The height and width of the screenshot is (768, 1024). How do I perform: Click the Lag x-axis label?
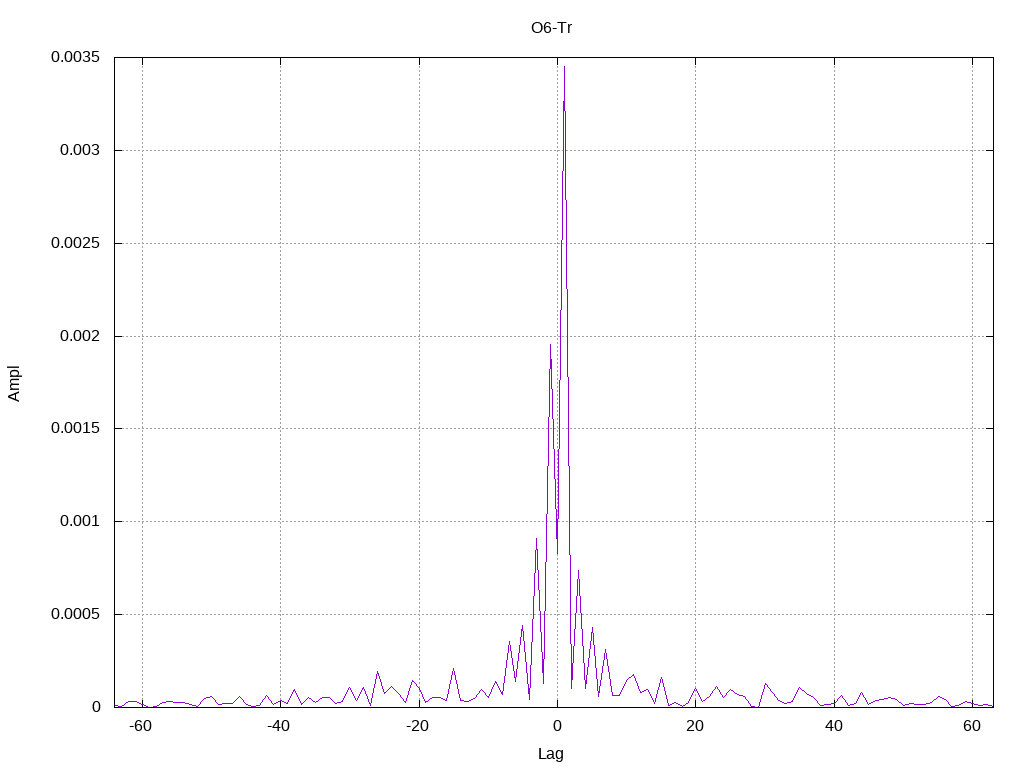(551, 754)
